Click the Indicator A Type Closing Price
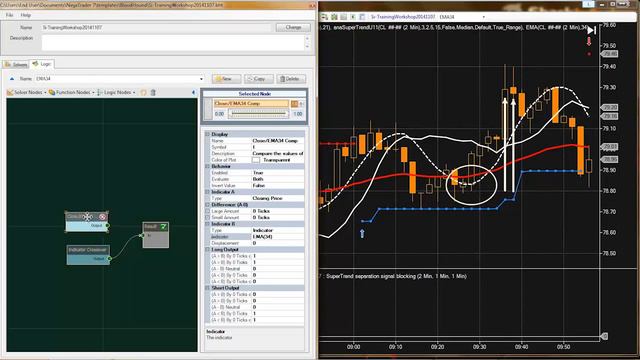This screenshot has height=360, width=640. [x=278, y=198]
